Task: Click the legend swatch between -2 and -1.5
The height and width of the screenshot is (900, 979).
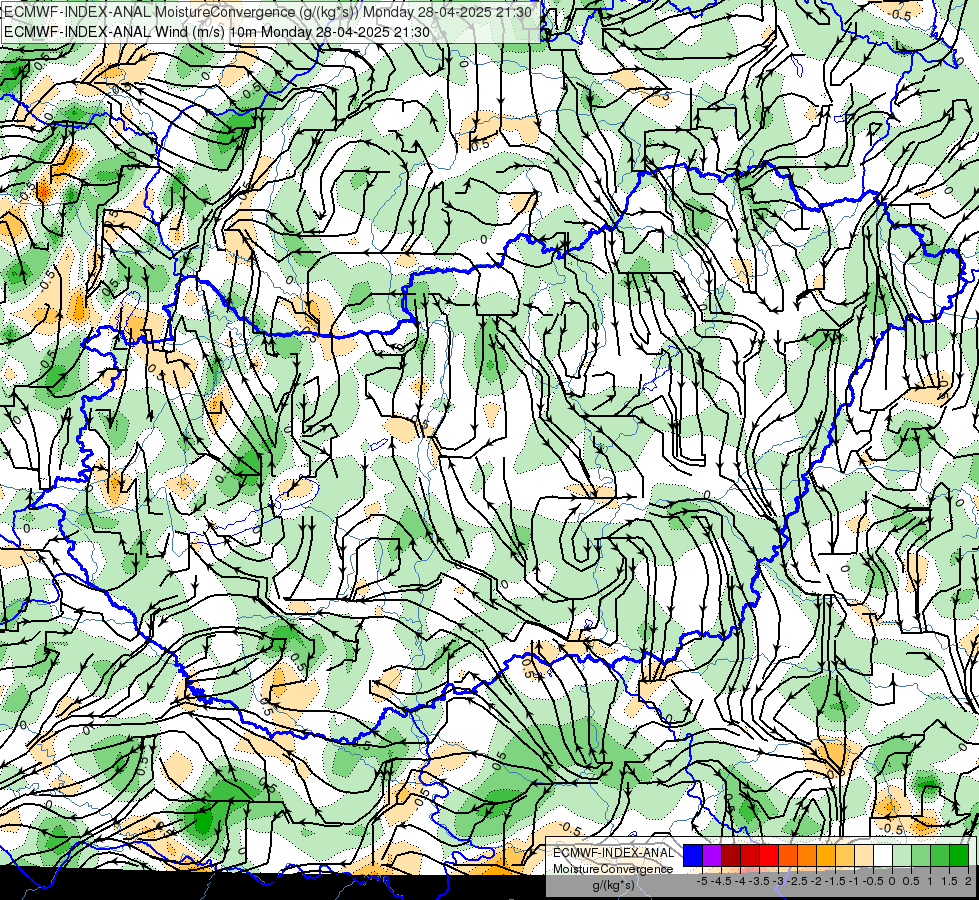Action: (x=826, y=856)
